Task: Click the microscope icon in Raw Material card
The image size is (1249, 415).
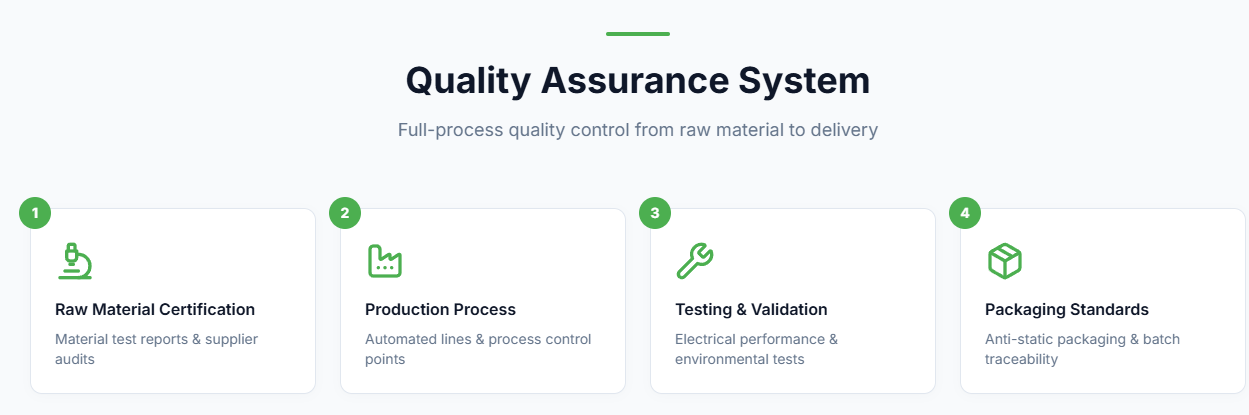Action: [x=75, y=261]
